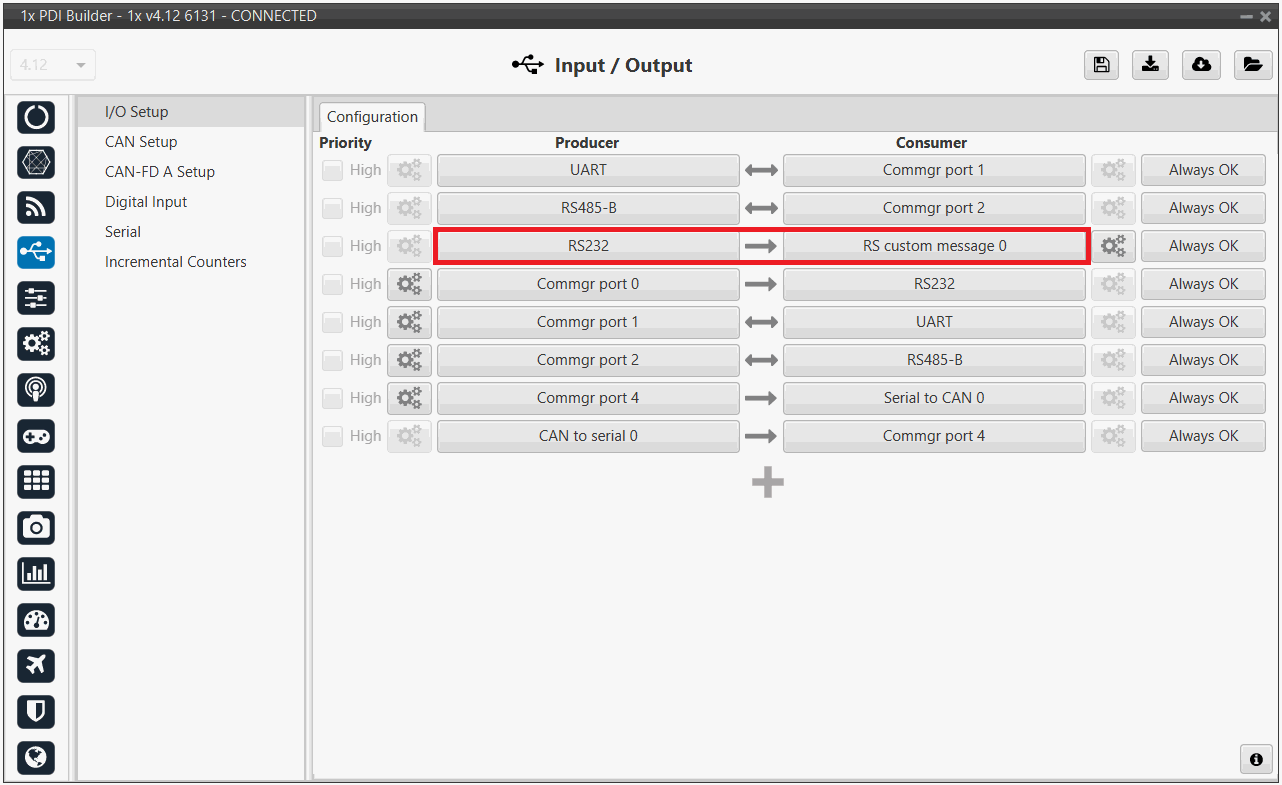Open the 4.12 version dropdown
This screenshot has height=785, width=1282.
[x=53, y=65]
